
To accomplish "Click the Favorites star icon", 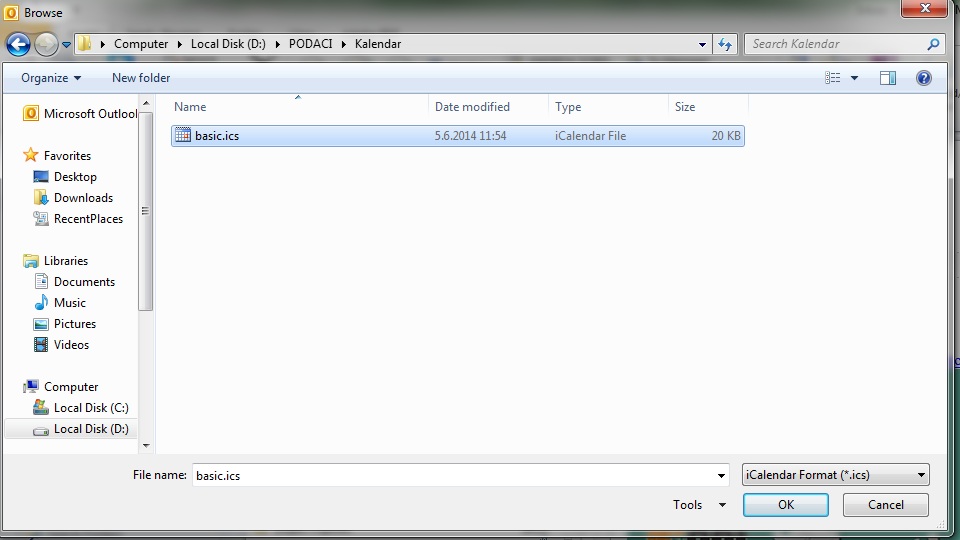I will [31, 155].
